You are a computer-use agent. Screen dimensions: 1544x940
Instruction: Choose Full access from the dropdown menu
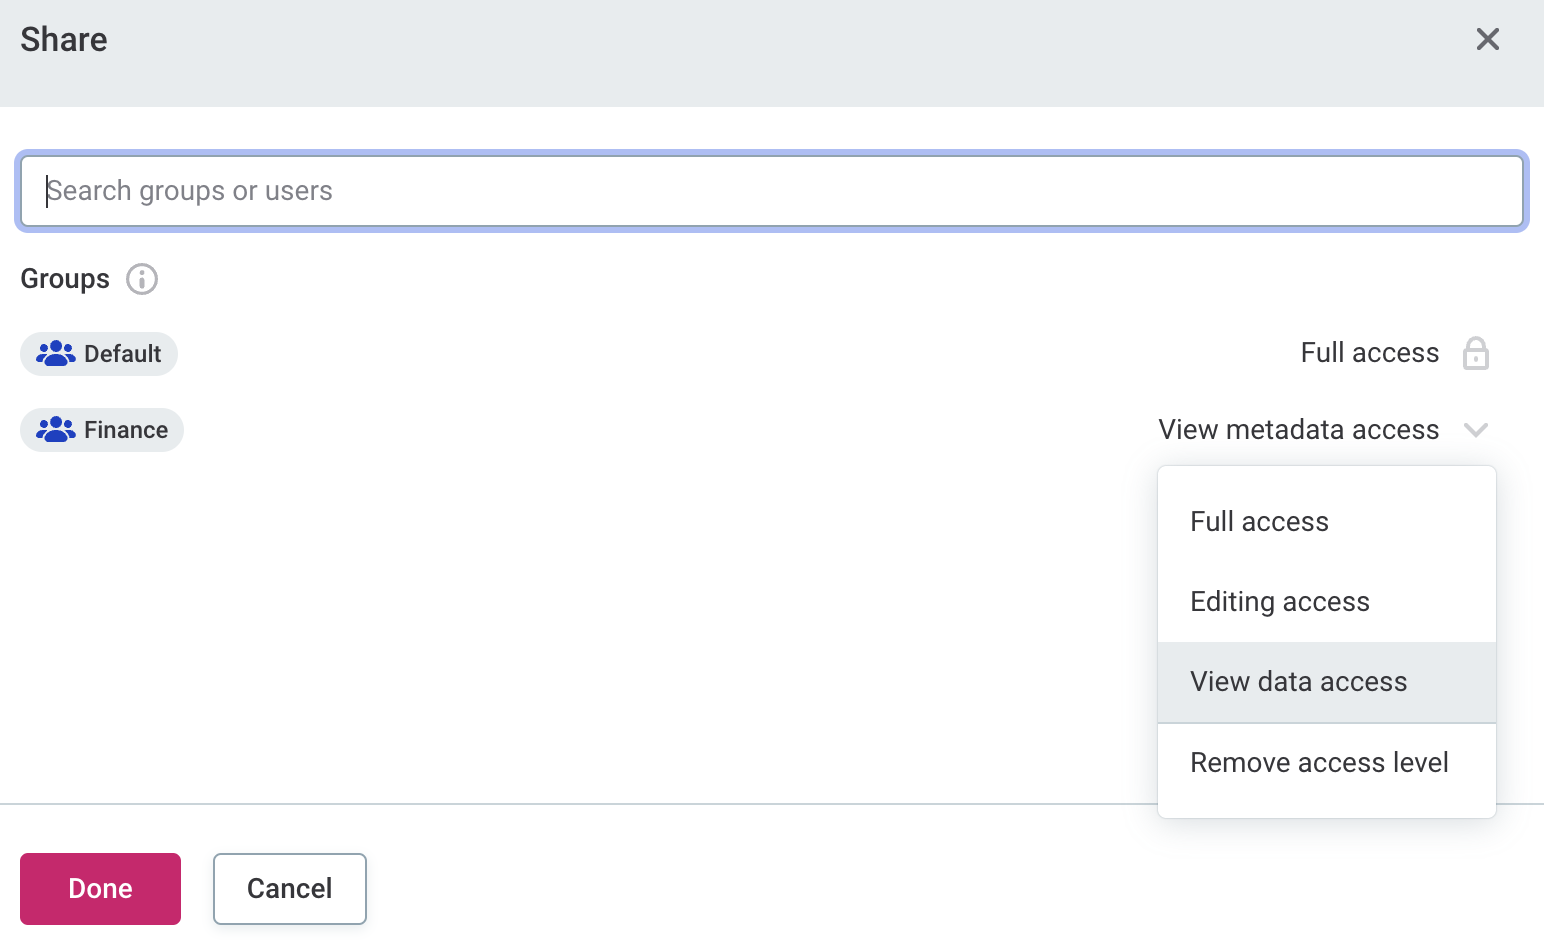(x=1259, y=522)
